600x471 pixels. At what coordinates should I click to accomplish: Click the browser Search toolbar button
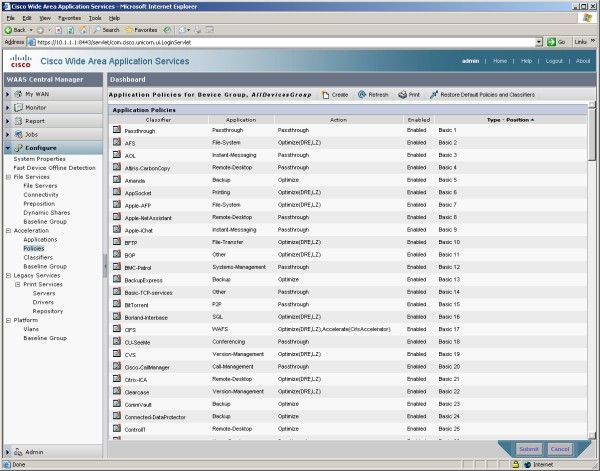click(x=107, y=30)
